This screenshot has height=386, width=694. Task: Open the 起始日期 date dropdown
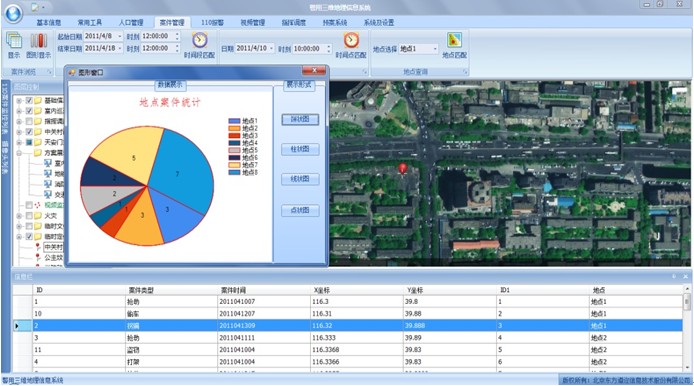click(x=120, y=36)
